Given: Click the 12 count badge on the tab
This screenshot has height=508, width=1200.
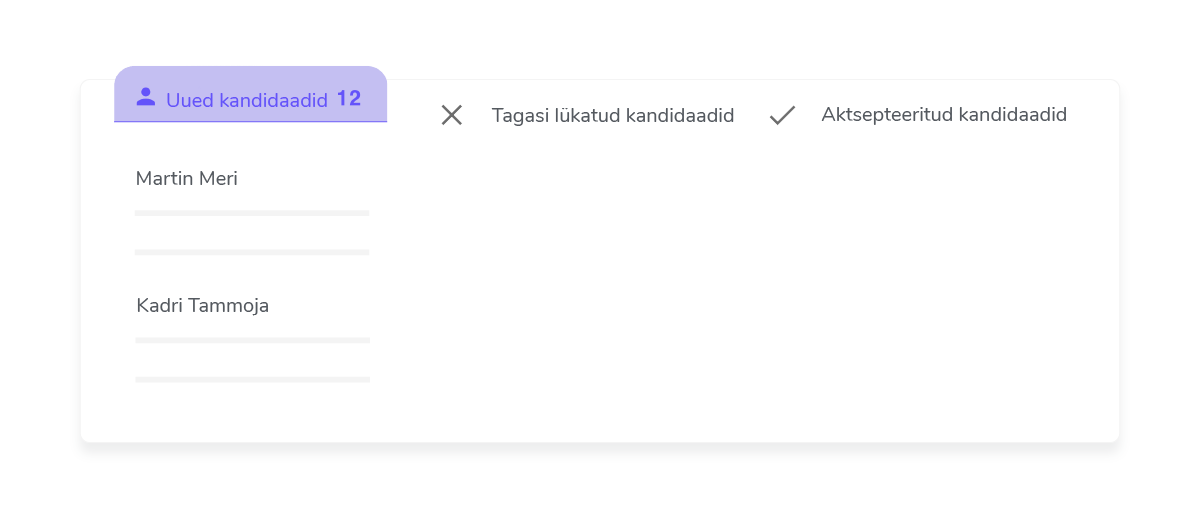Looking at the screenshot, I should [349, 98].
